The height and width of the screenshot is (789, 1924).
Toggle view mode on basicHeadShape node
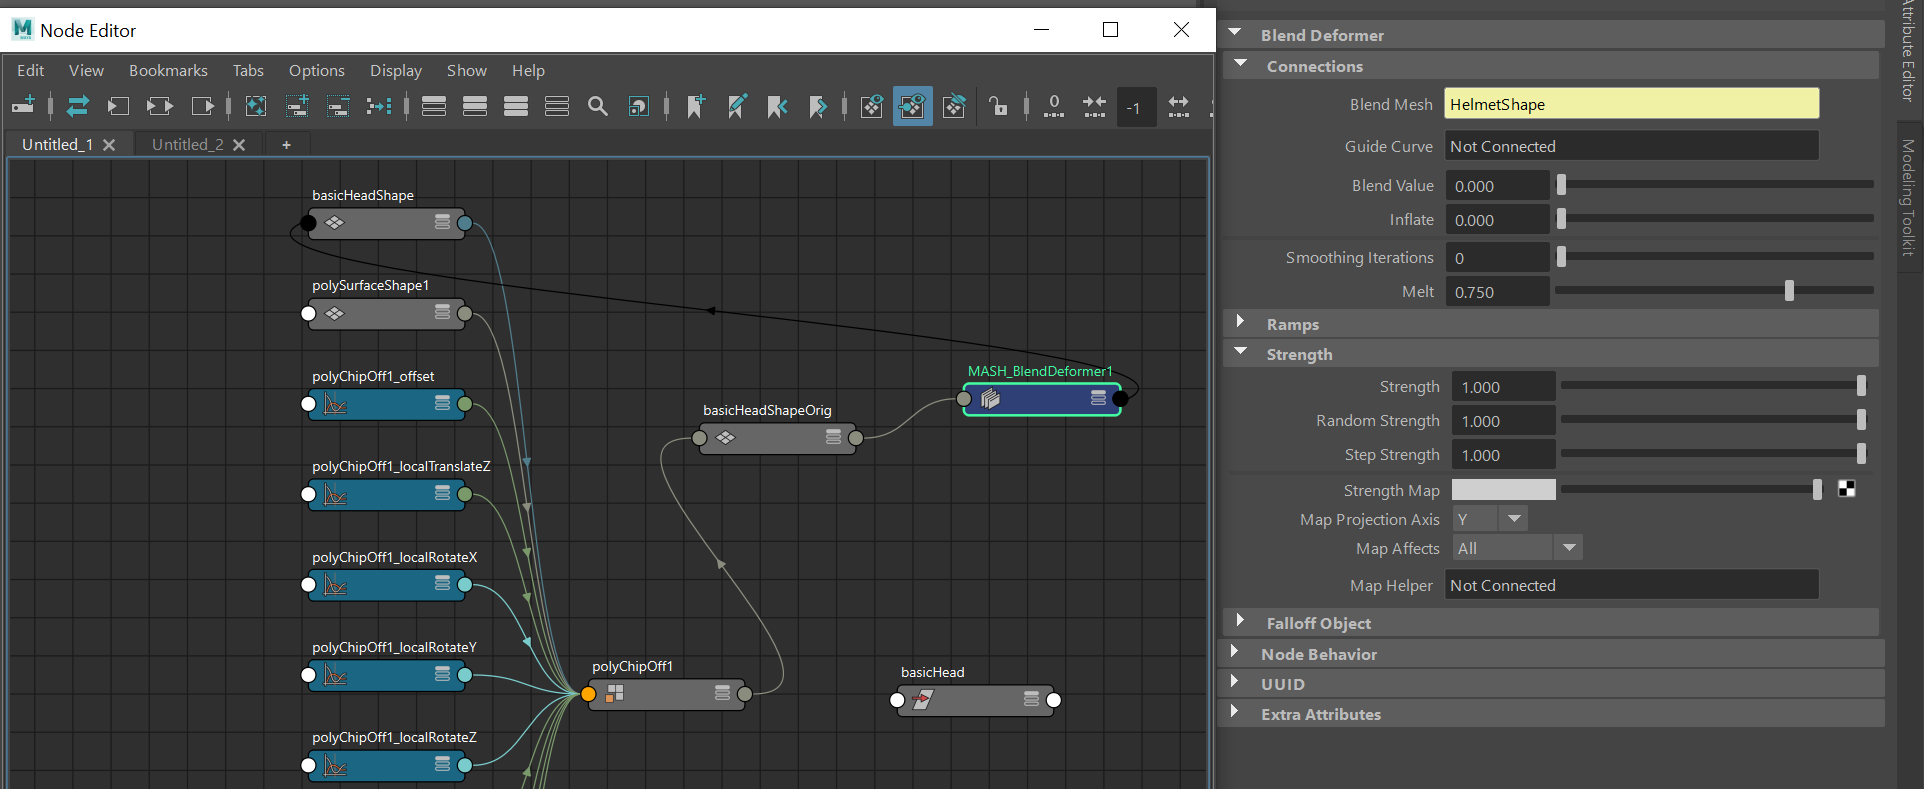point(442,222)
